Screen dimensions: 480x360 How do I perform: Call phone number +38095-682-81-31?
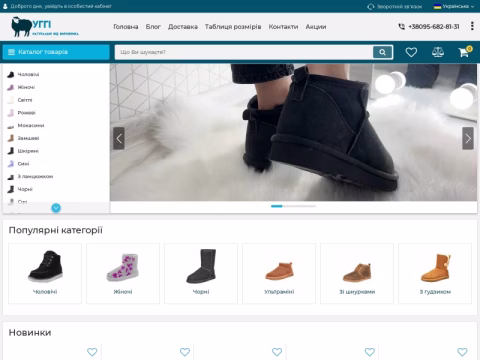click(434, 26)
